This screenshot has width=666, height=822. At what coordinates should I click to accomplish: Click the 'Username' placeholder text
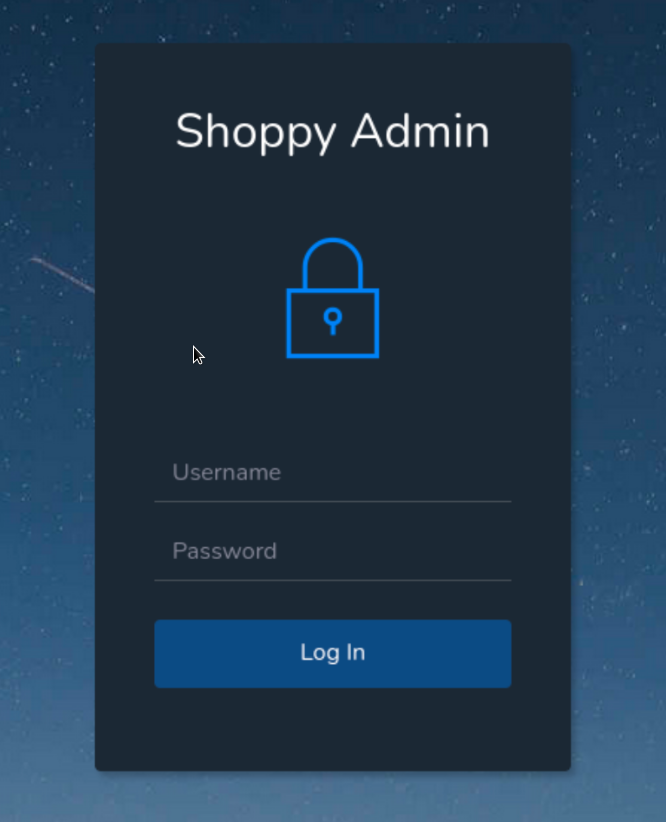click(x=227, y=472)
